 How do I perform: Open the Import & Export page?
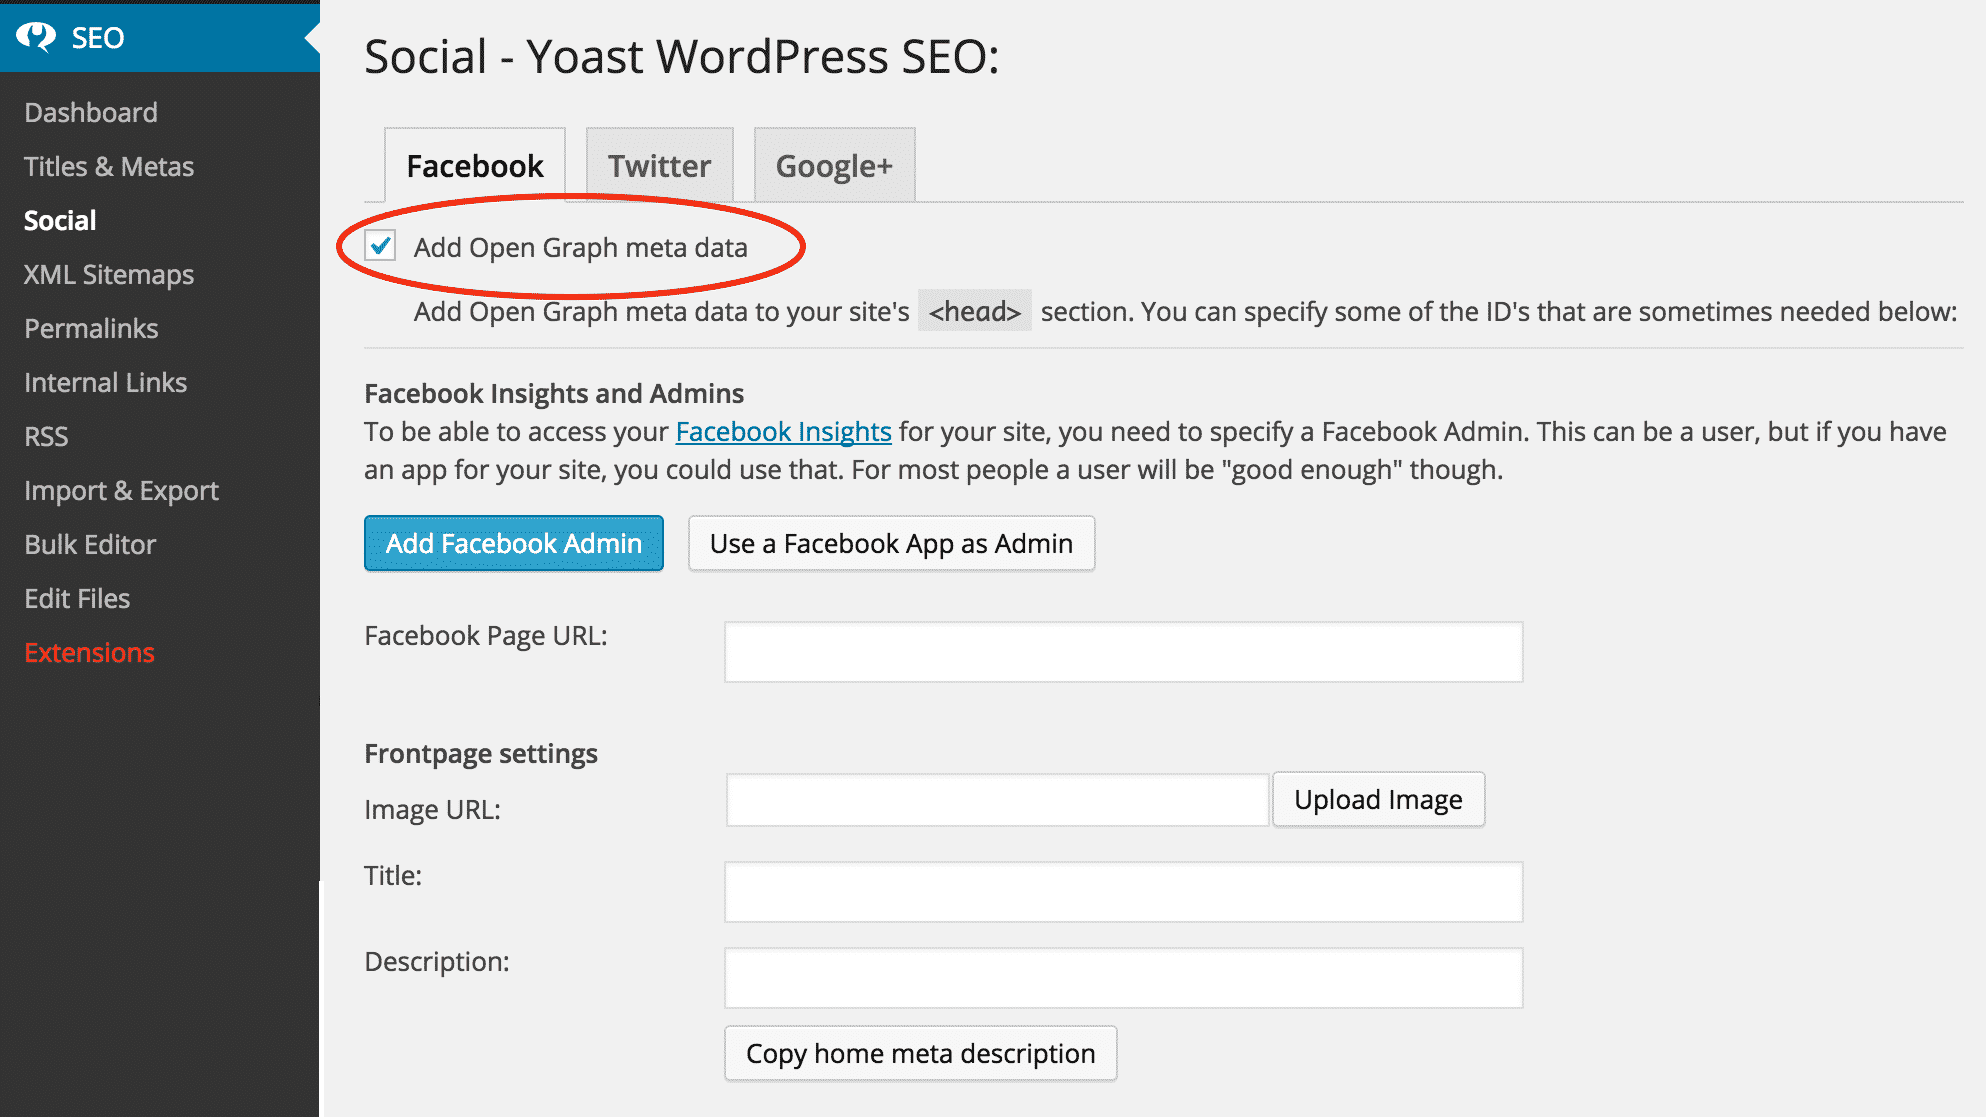click(x=121, y=490)
